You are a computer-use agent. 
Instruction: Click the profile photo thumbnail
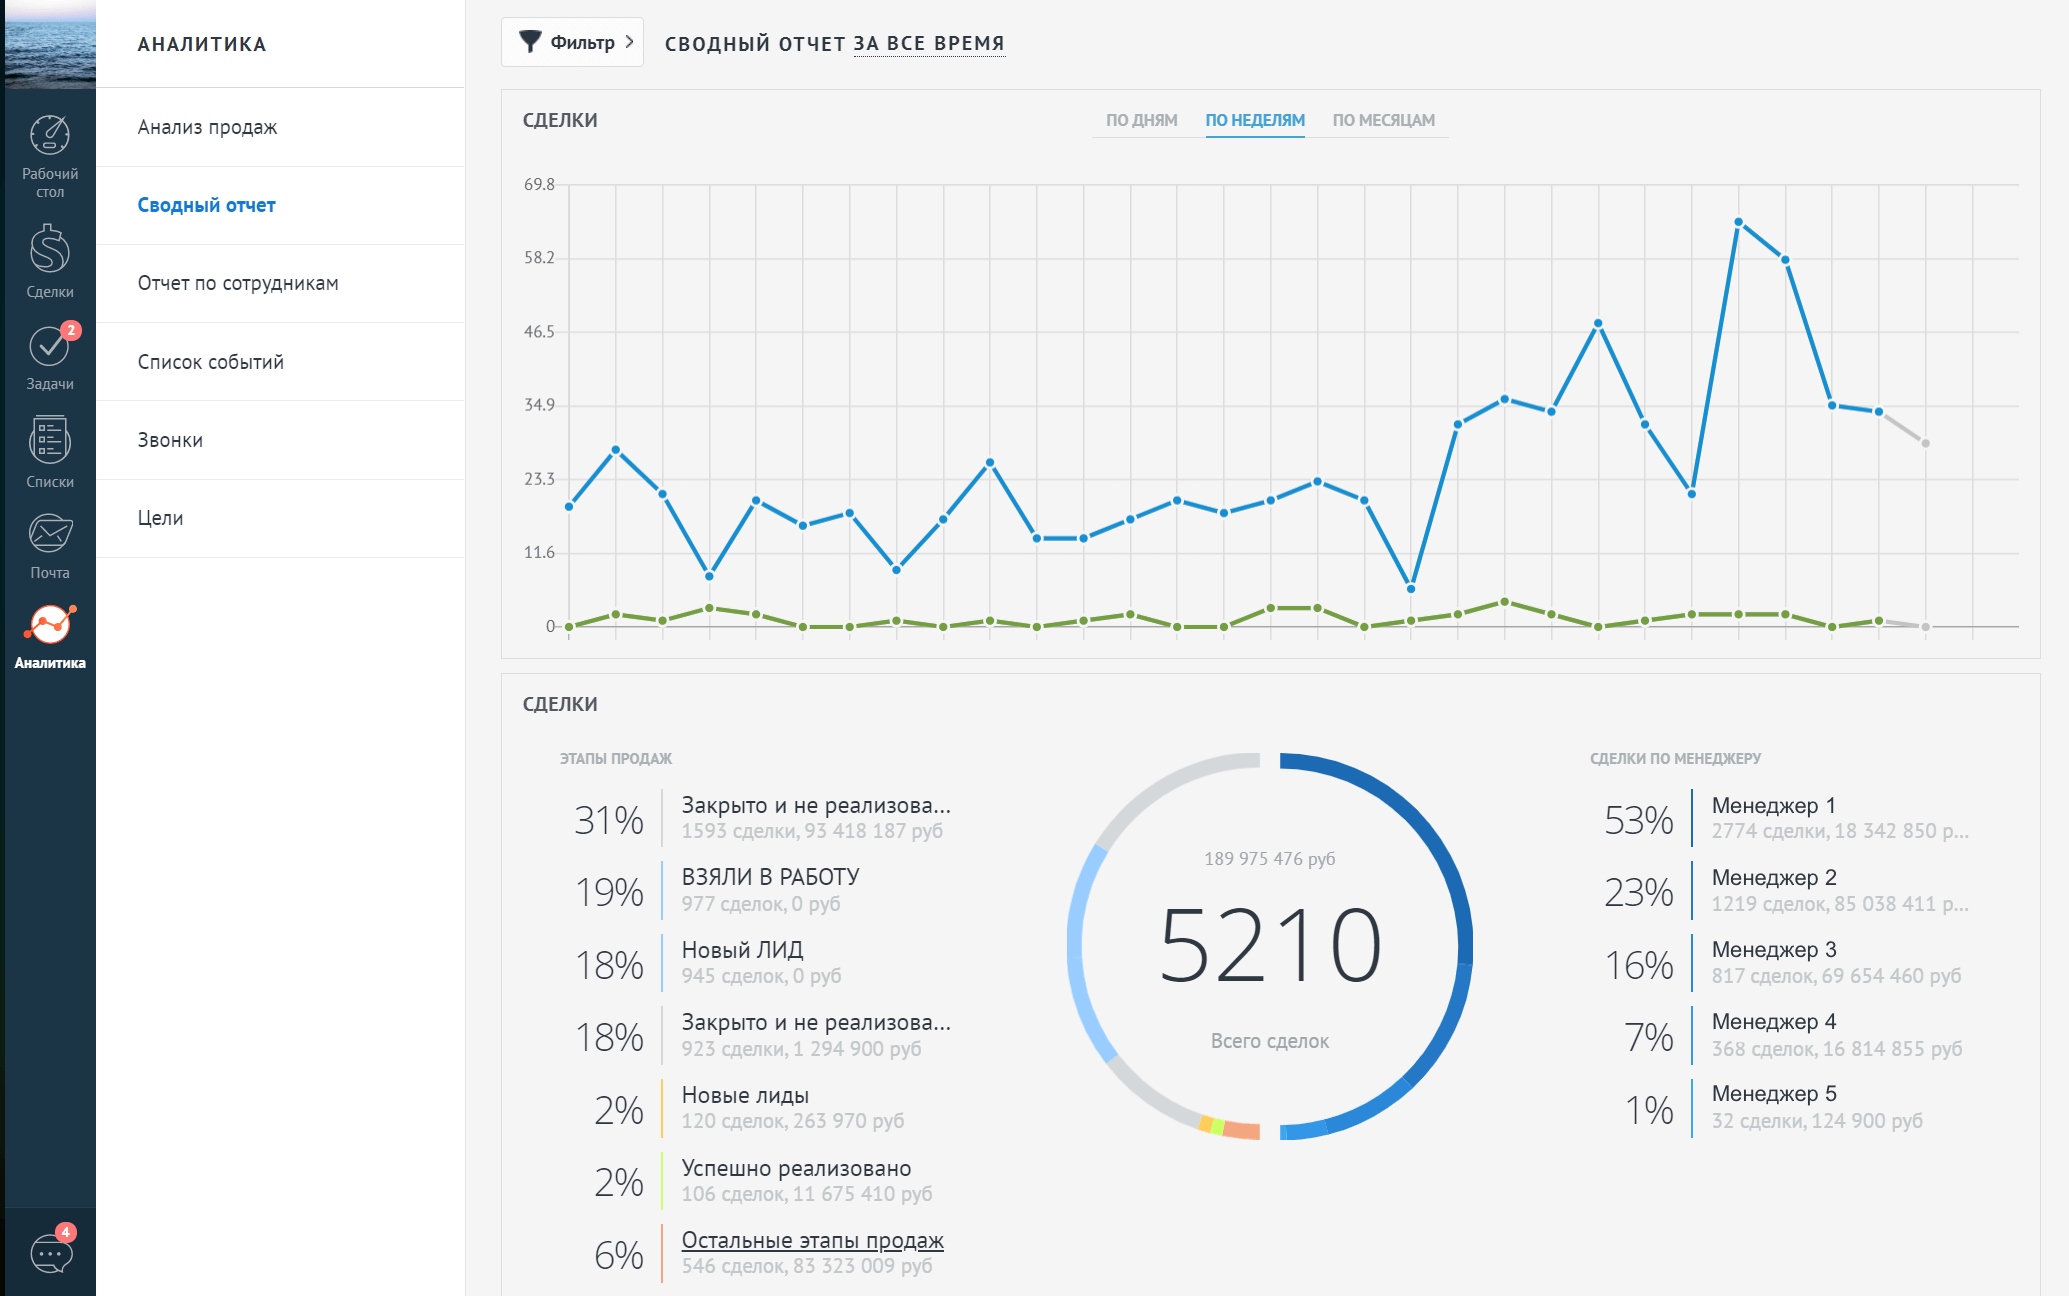(x=49, y=43)
